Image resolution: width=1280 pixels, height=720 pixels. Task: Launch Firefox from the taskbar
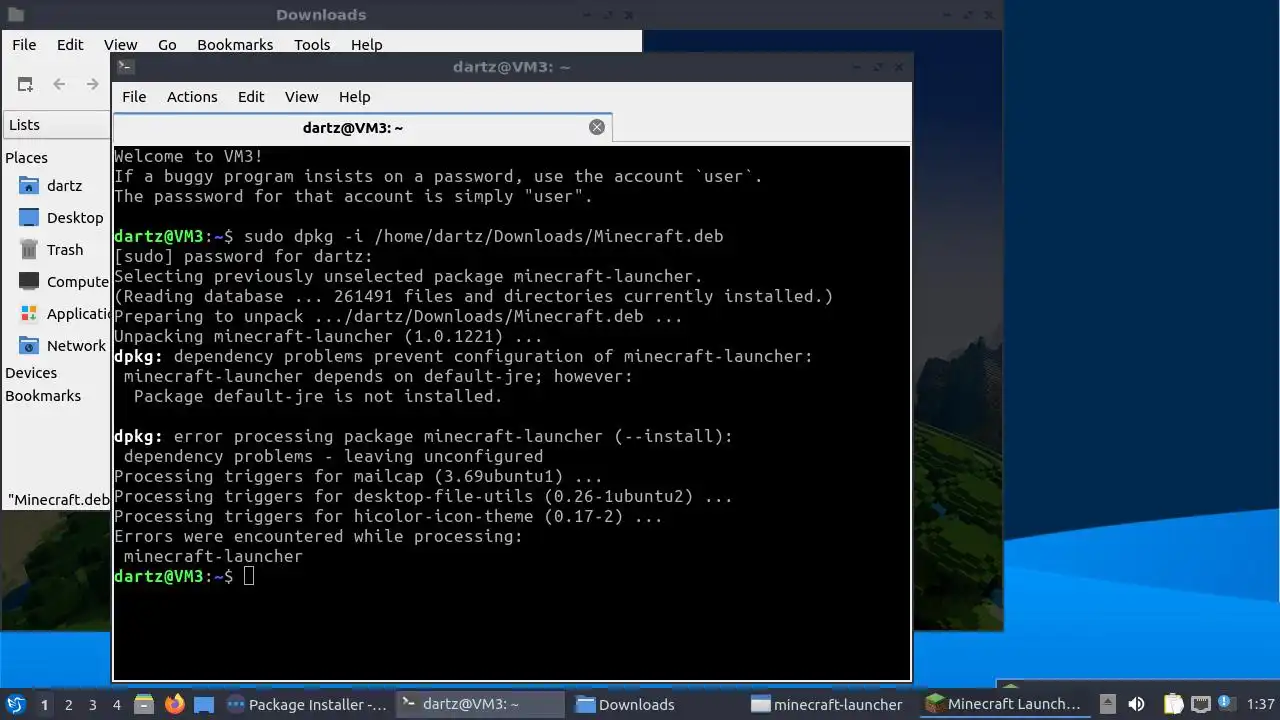click(175, 704)
